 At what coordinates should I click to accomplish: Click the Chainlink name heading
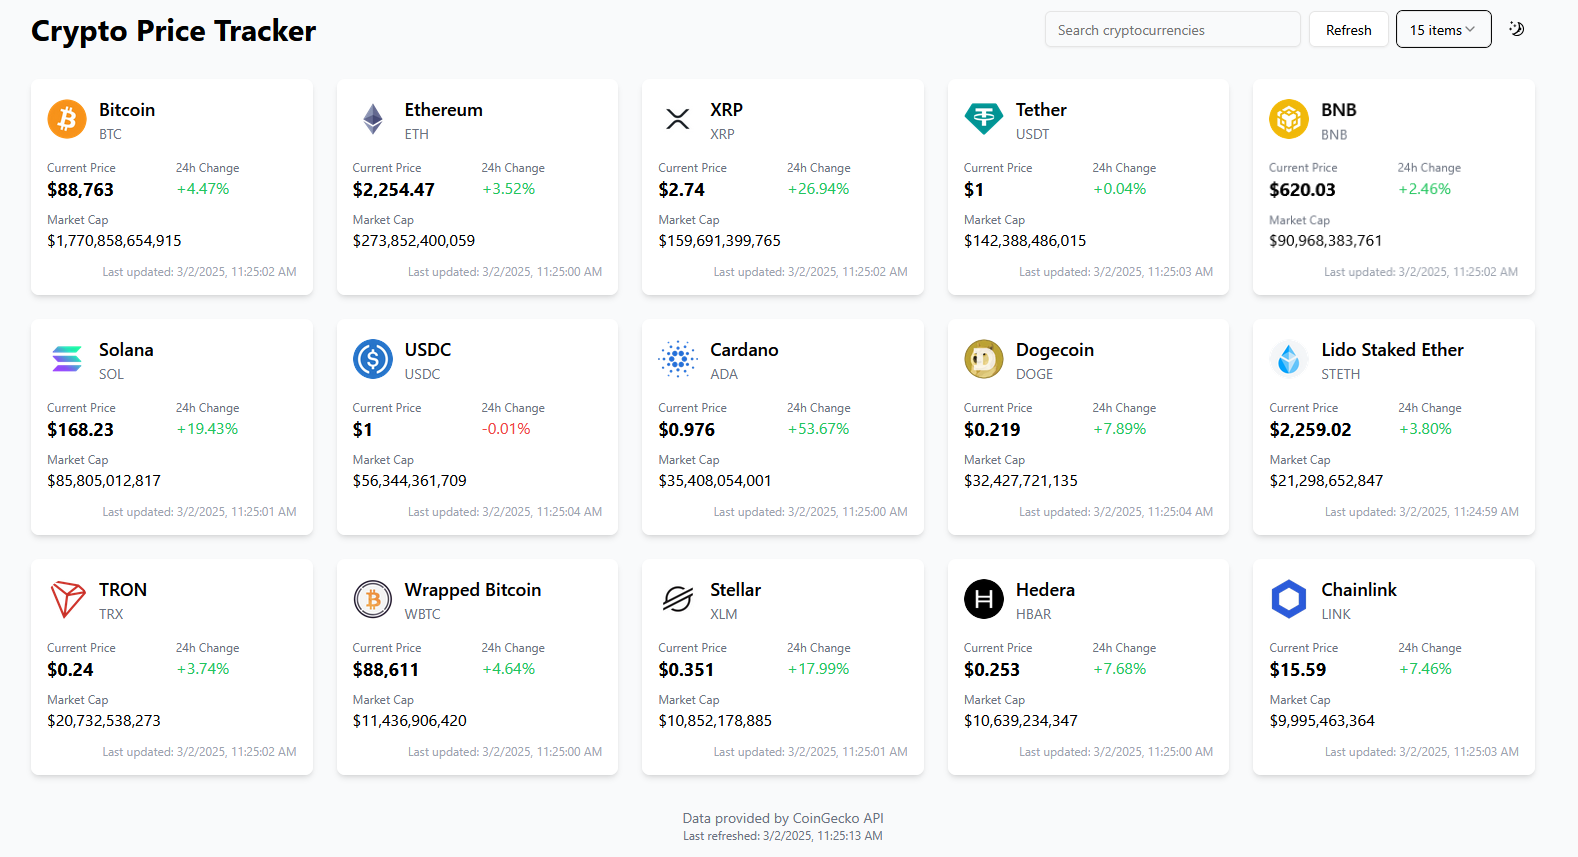click(1359, 590)
